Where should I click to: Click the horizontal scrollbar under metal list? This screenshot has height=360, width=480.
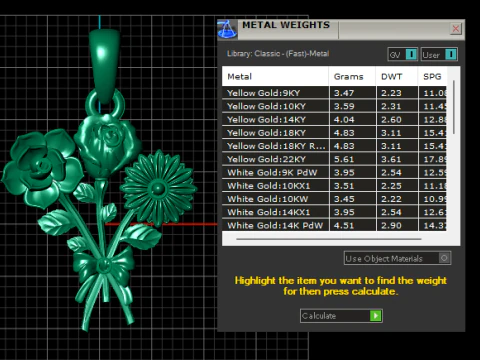(329, 239)
